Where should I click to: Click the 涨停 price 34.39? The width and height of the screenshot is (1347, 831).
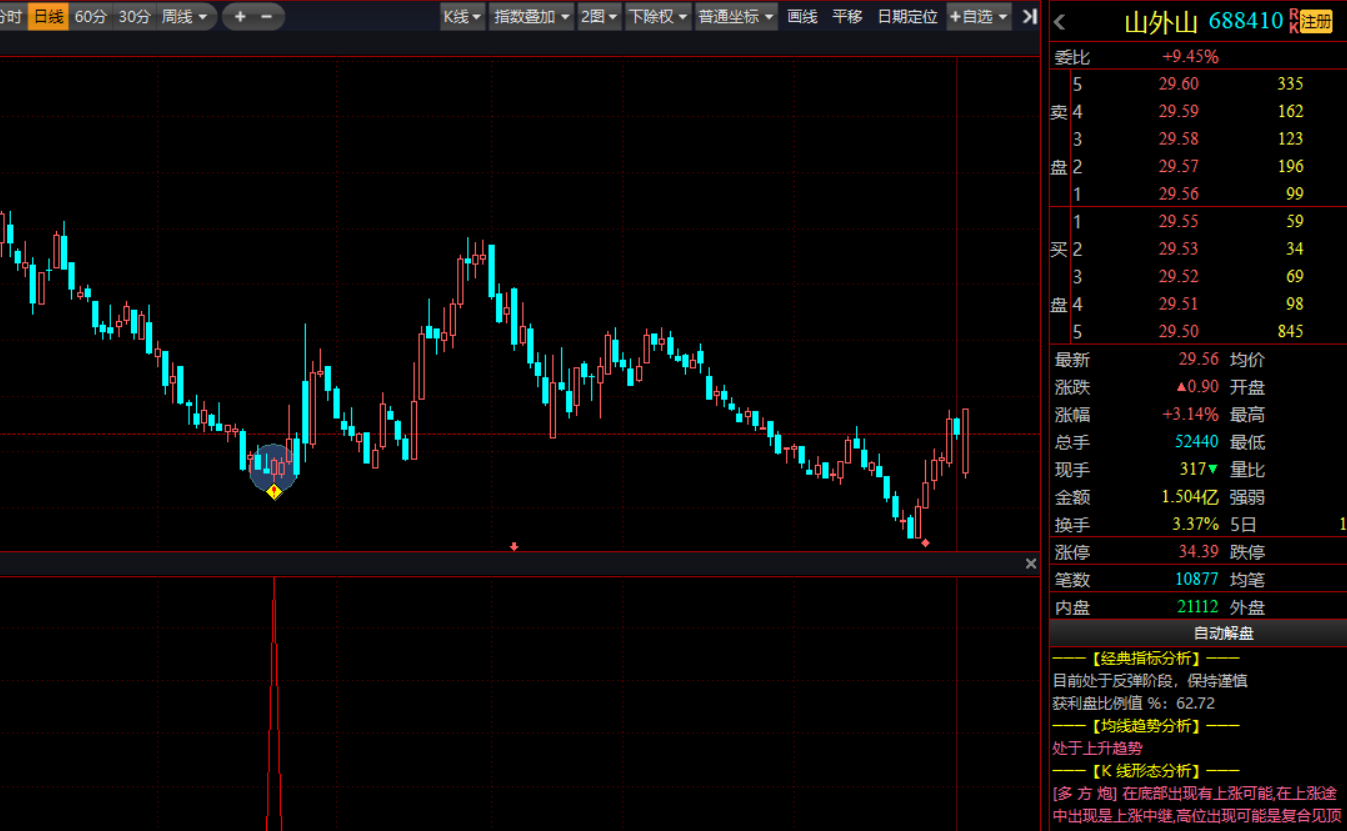(x=1198, y=552)
